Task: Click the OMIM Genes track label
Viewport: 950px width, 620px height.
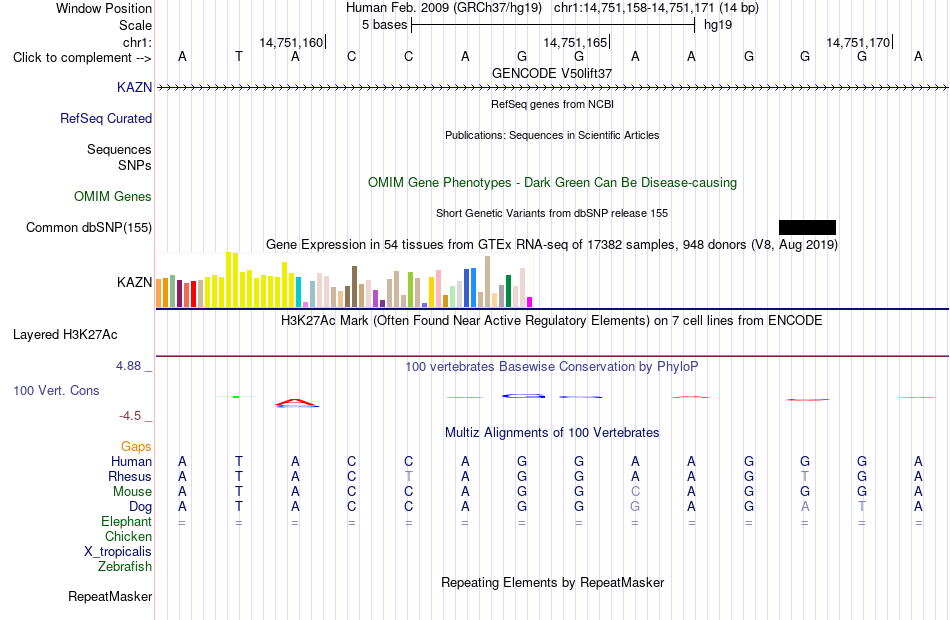Action: 113,196
